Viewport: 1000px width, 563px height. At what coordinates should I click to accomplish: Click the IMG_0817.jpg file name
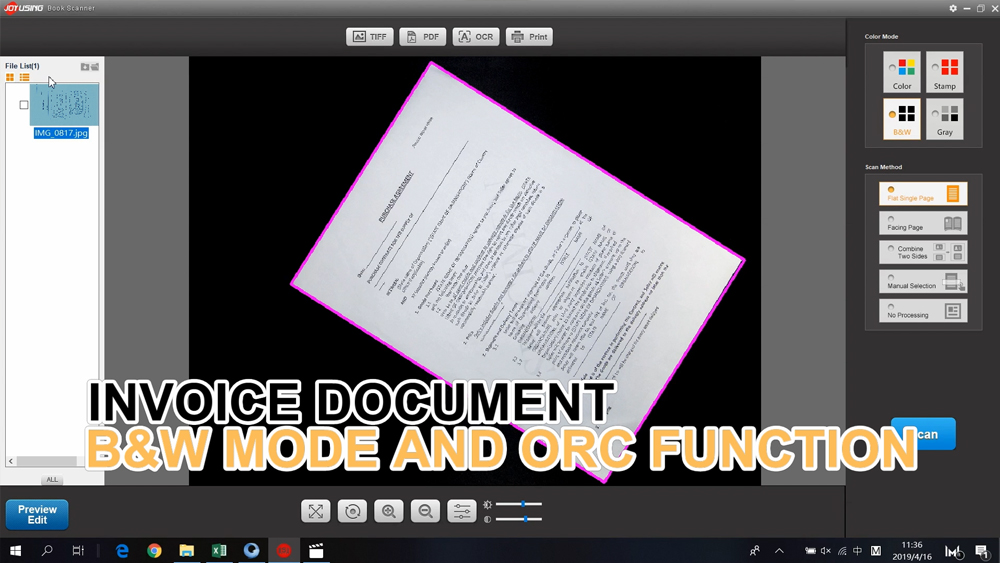[61, 133]
